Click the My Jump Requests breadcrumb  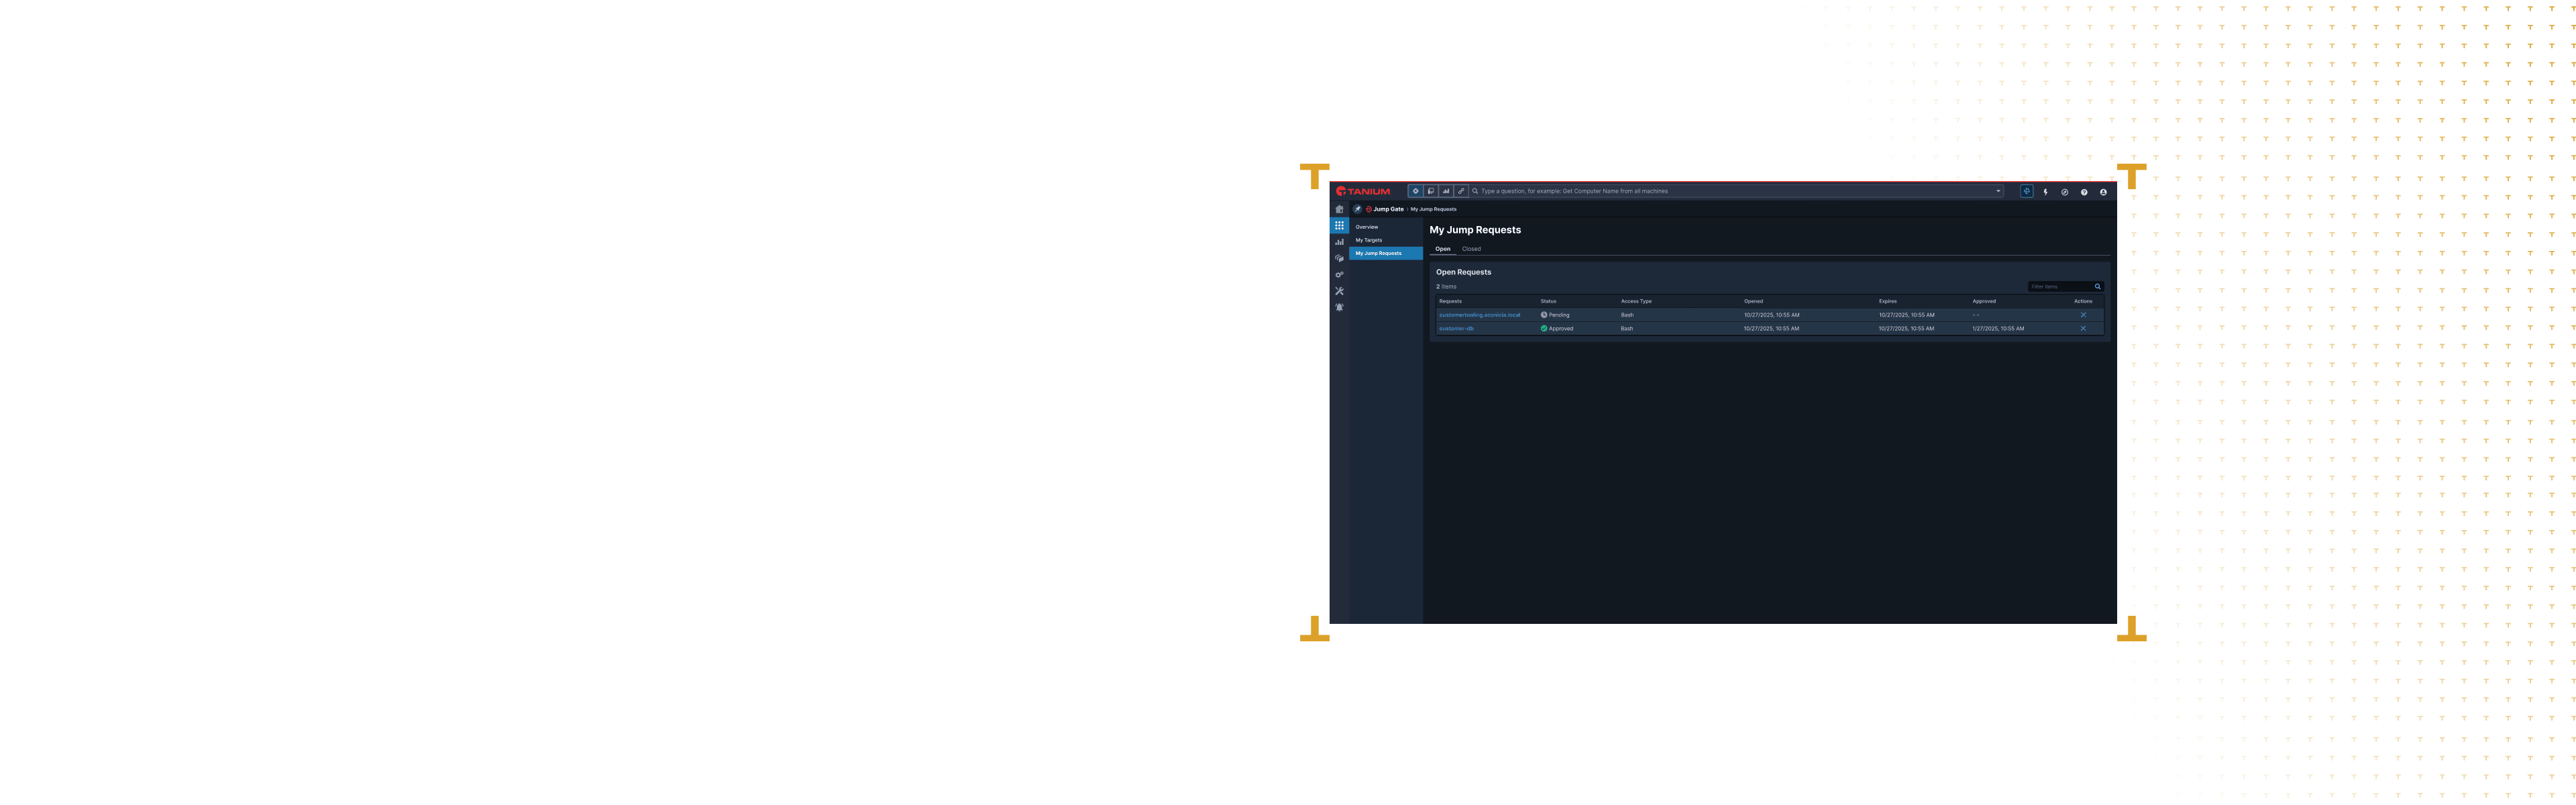(1433, 209)
